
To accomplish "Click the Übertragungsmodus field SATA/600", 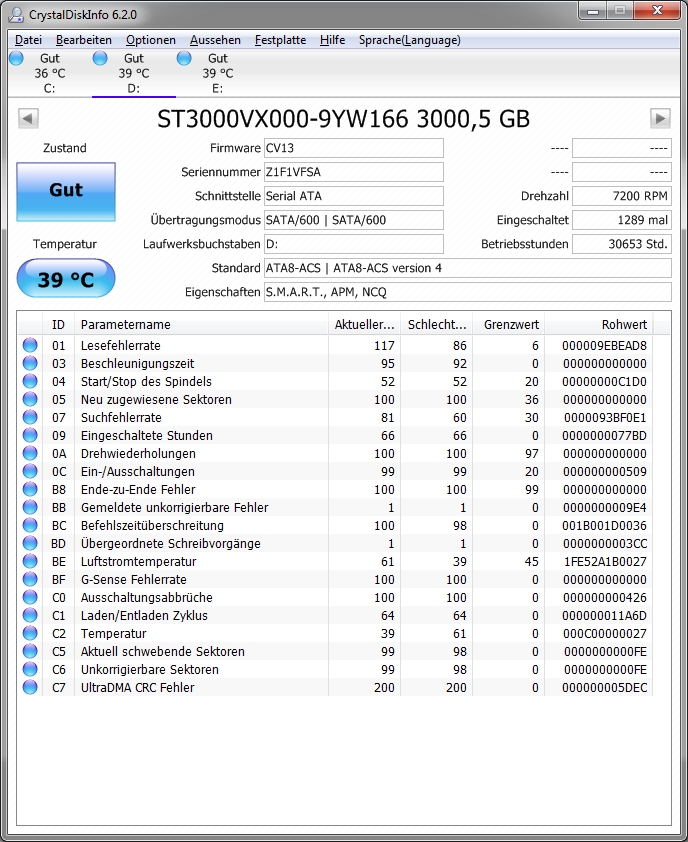I will (x=354, y=220).
